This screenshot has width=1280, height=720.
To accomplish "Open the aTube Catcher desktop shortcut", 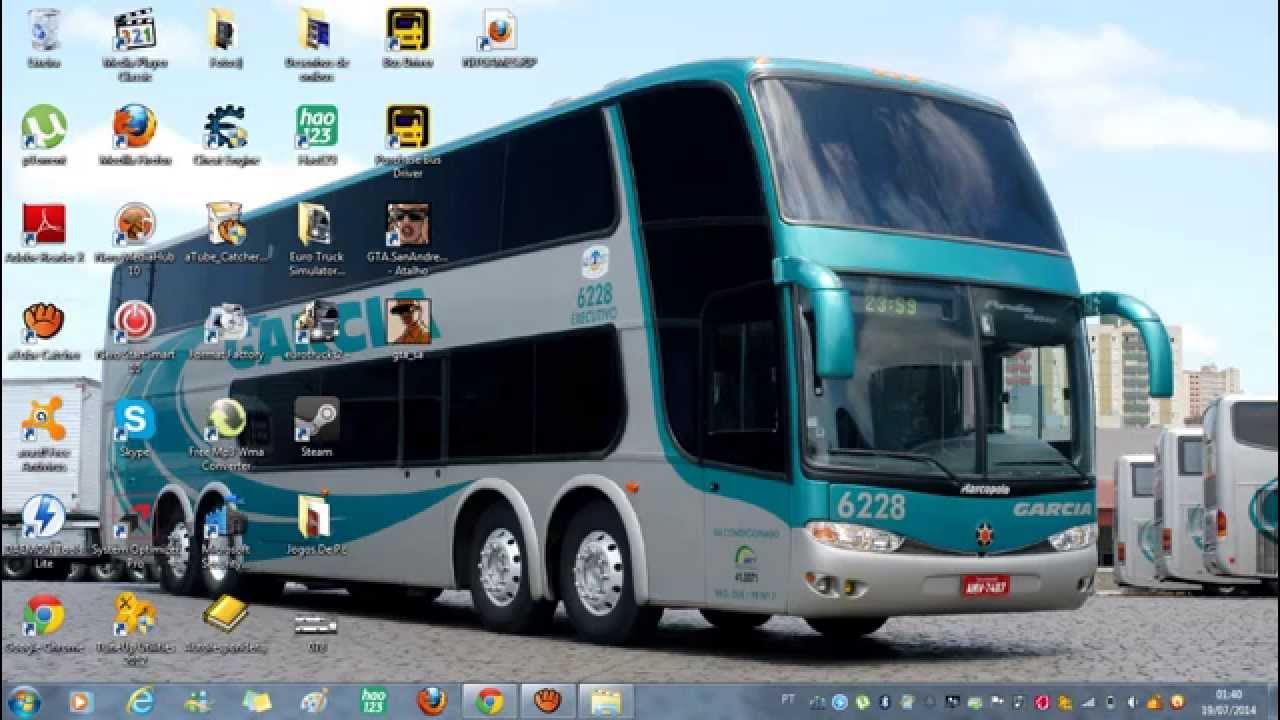I will click(44, 330).
